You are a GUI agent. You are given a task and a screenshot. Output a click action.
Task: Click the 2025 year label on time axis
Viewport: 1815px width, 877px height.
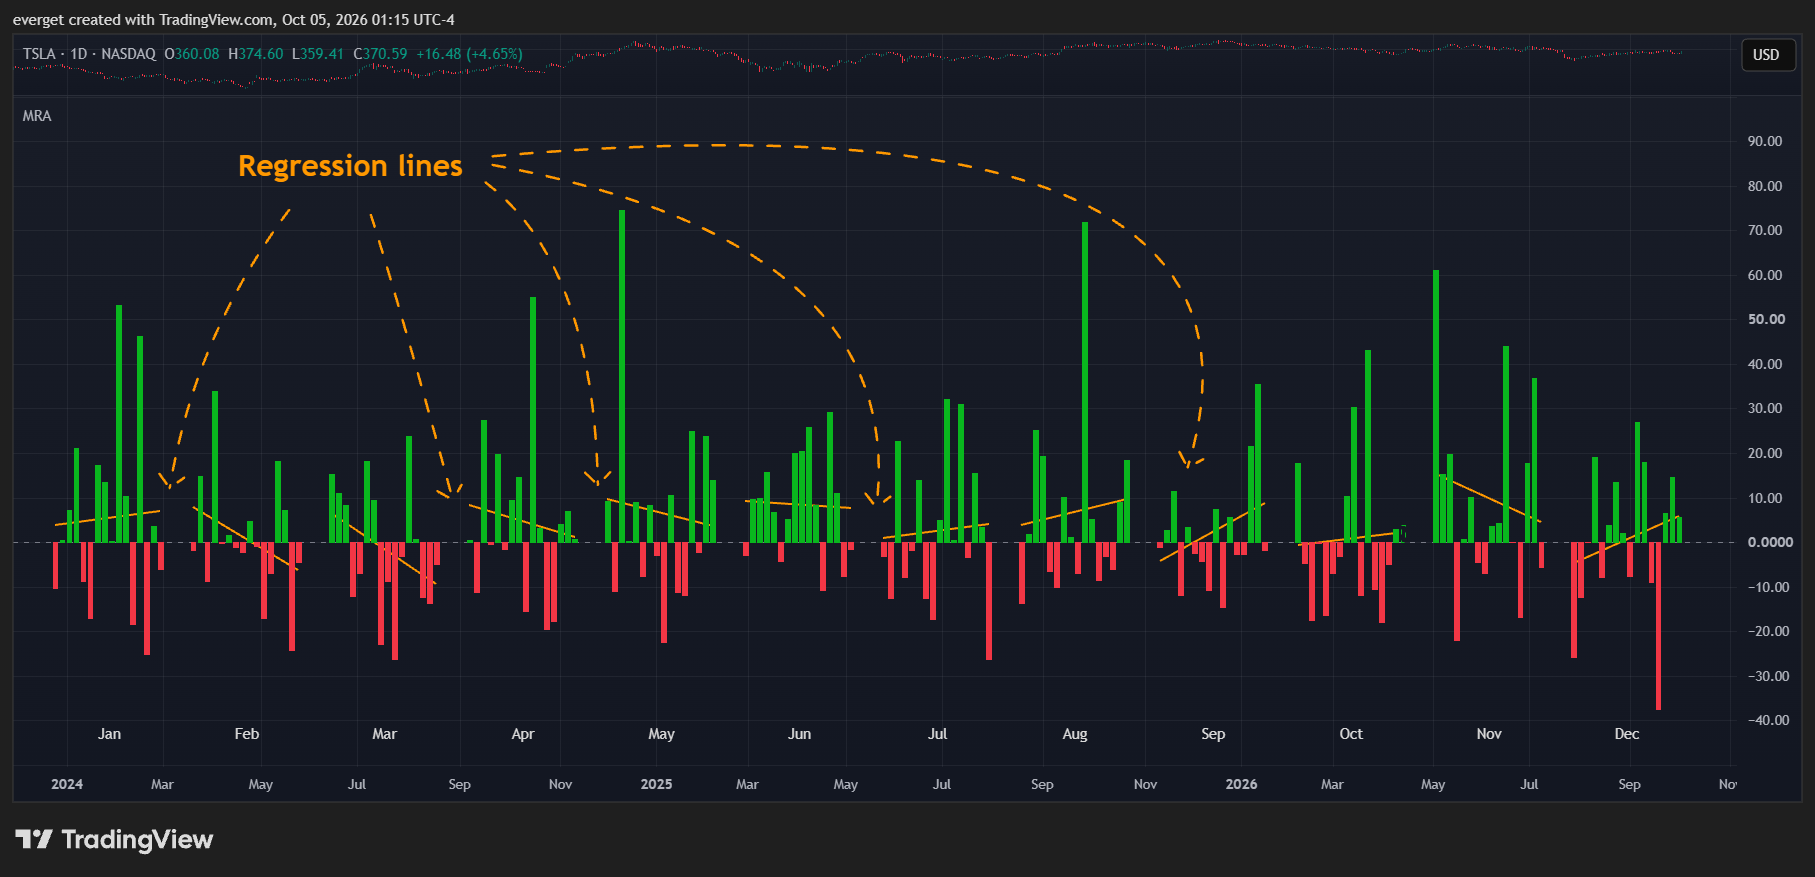click(656, 784)
